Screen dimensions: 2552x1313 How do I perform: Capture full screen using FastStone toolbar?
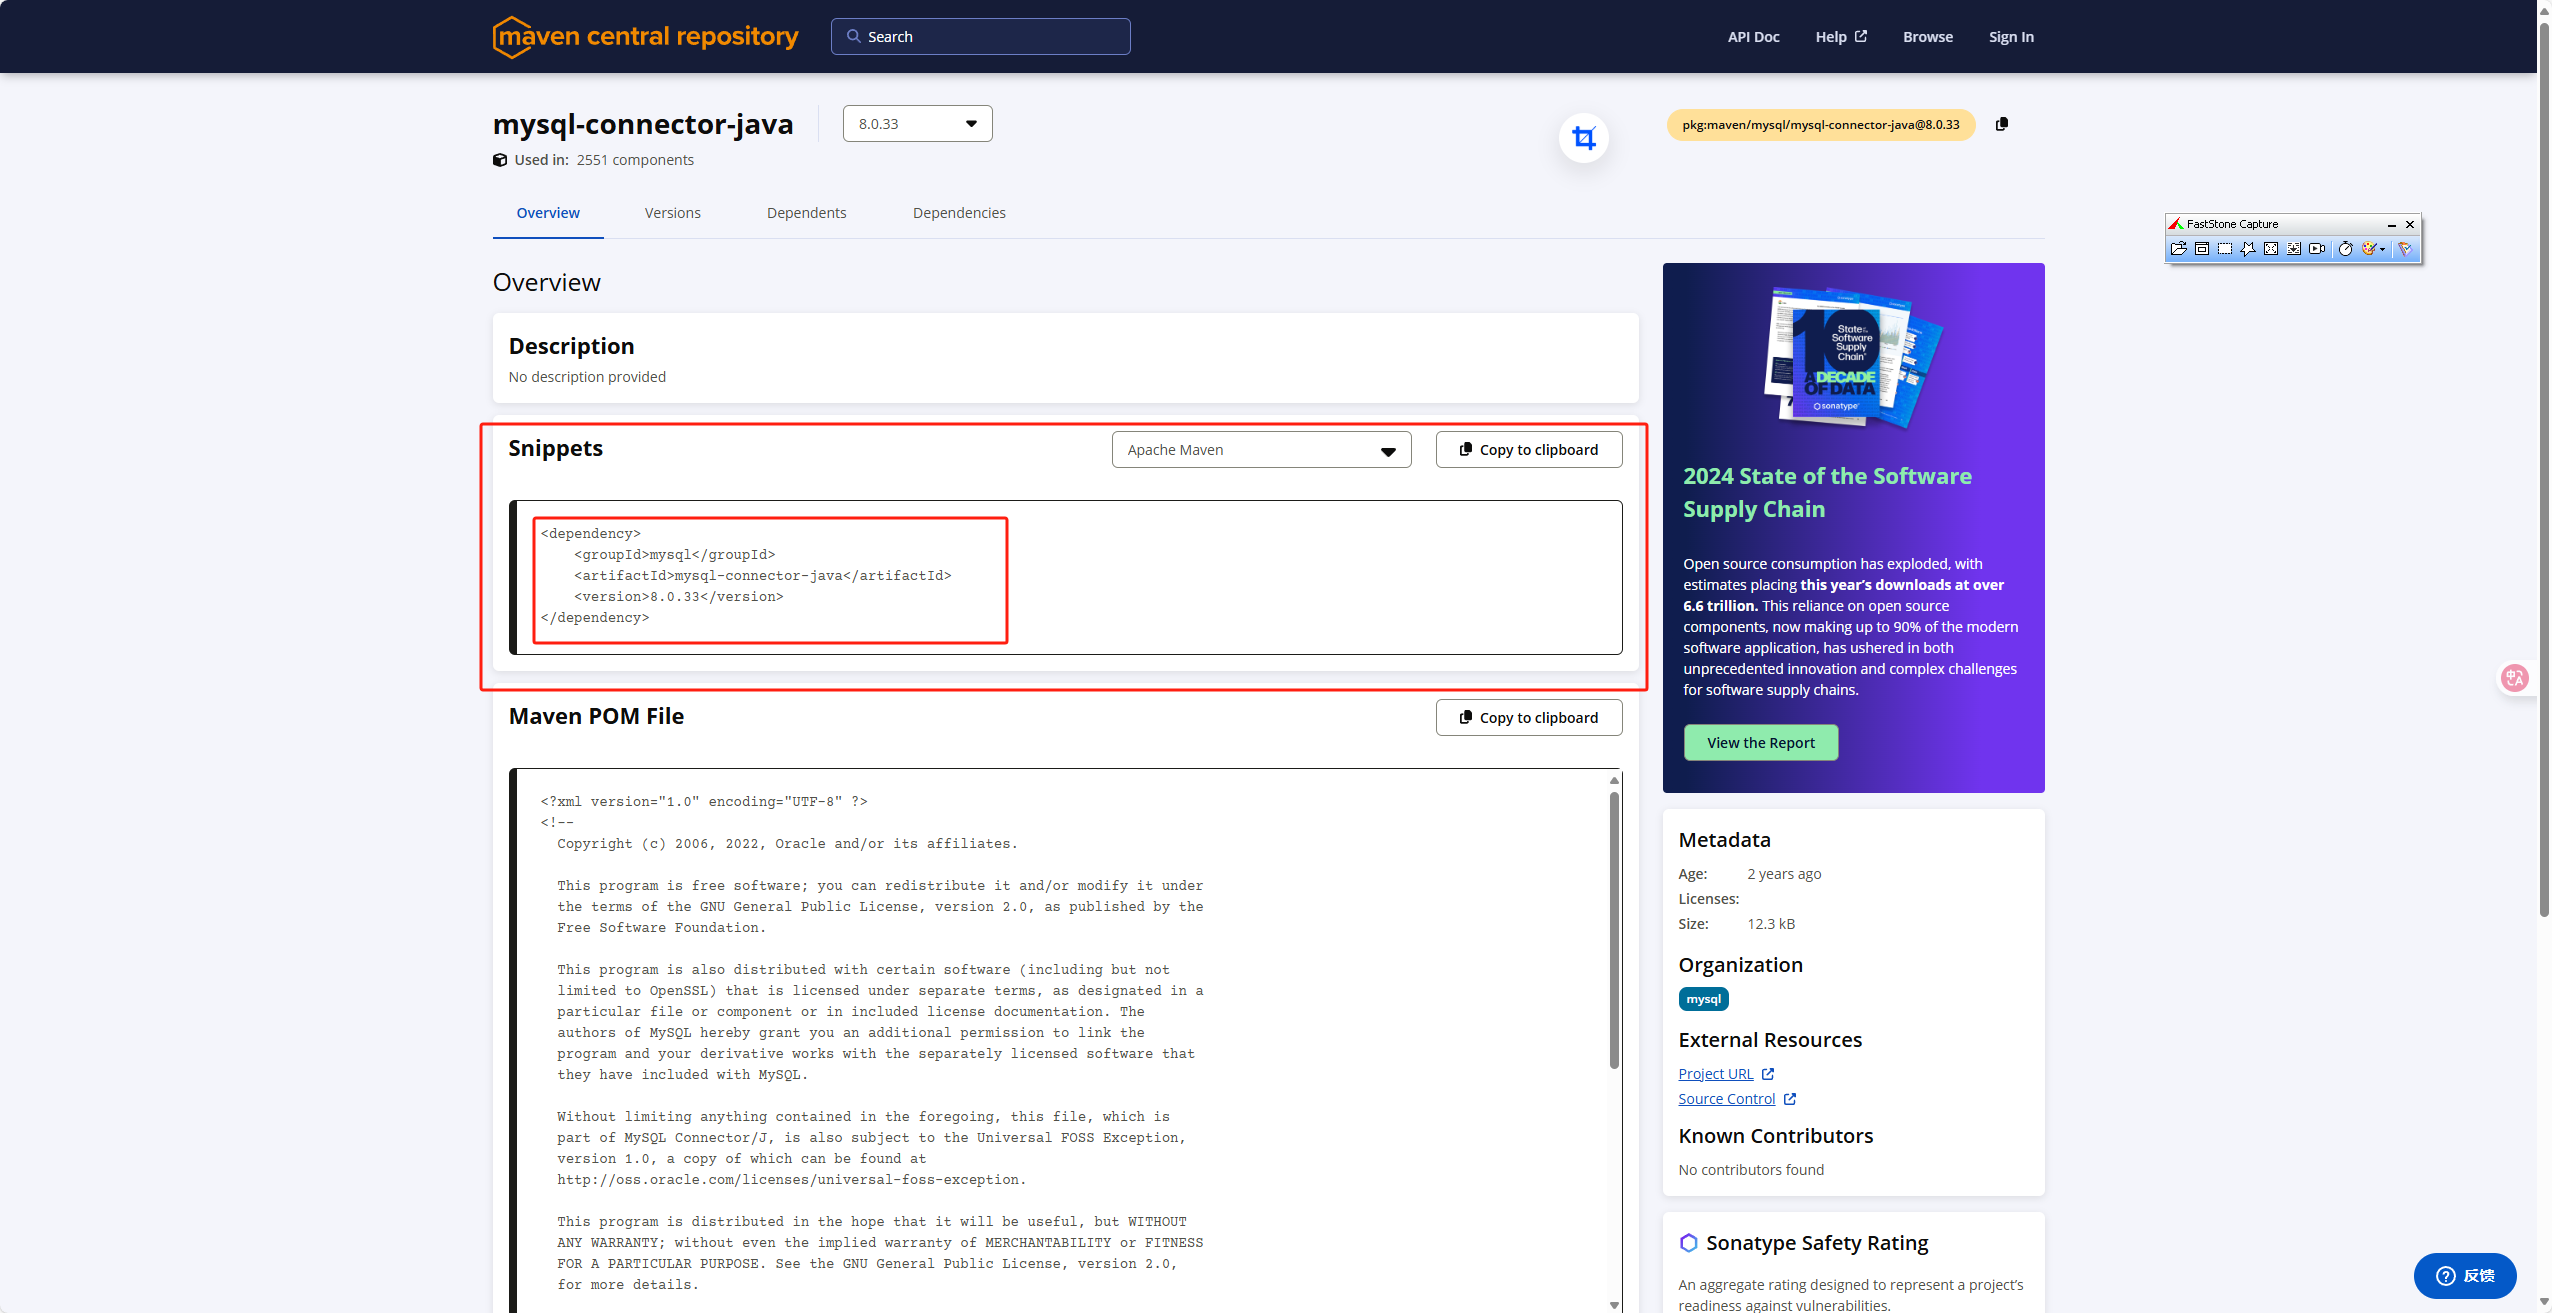tap(2271, 251)
